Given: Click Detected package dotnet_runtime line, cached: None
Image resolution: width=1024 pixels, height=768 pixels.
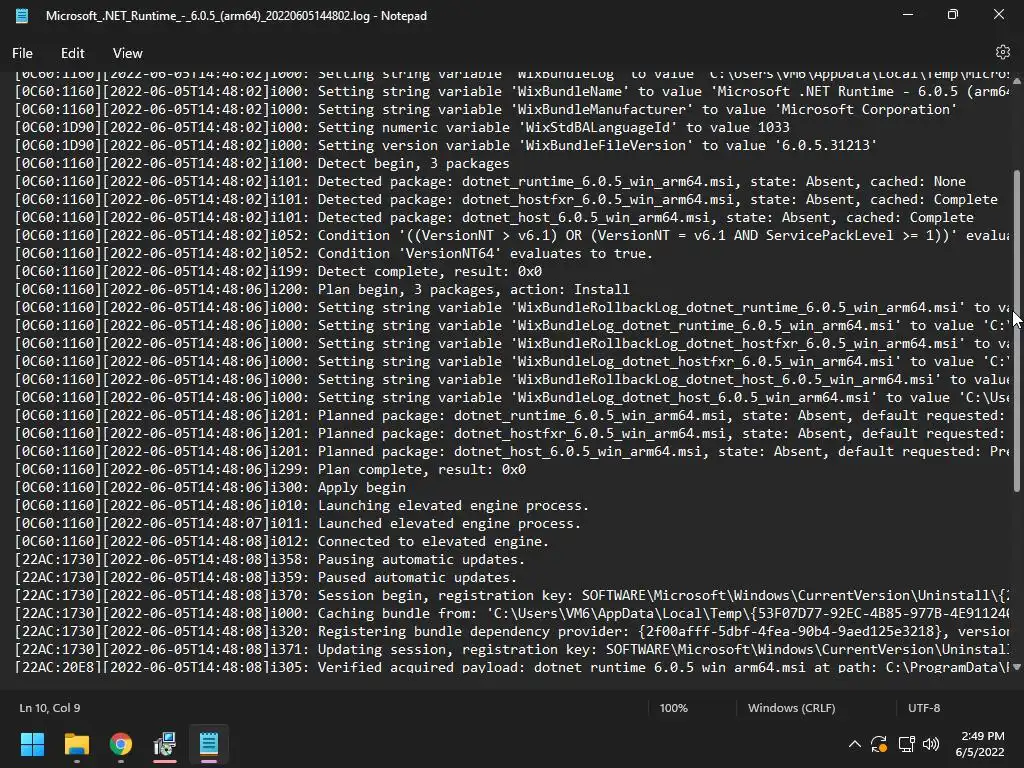Looking at the screenshot, I should tap(490, 182).
